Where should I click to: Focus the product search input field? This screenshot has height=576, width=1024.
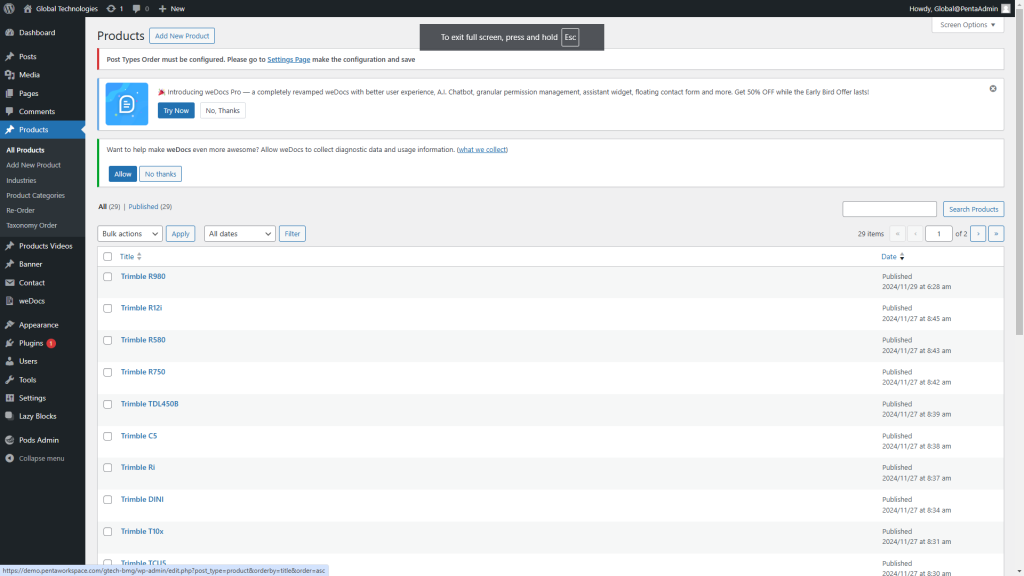(x=889, y=209)
